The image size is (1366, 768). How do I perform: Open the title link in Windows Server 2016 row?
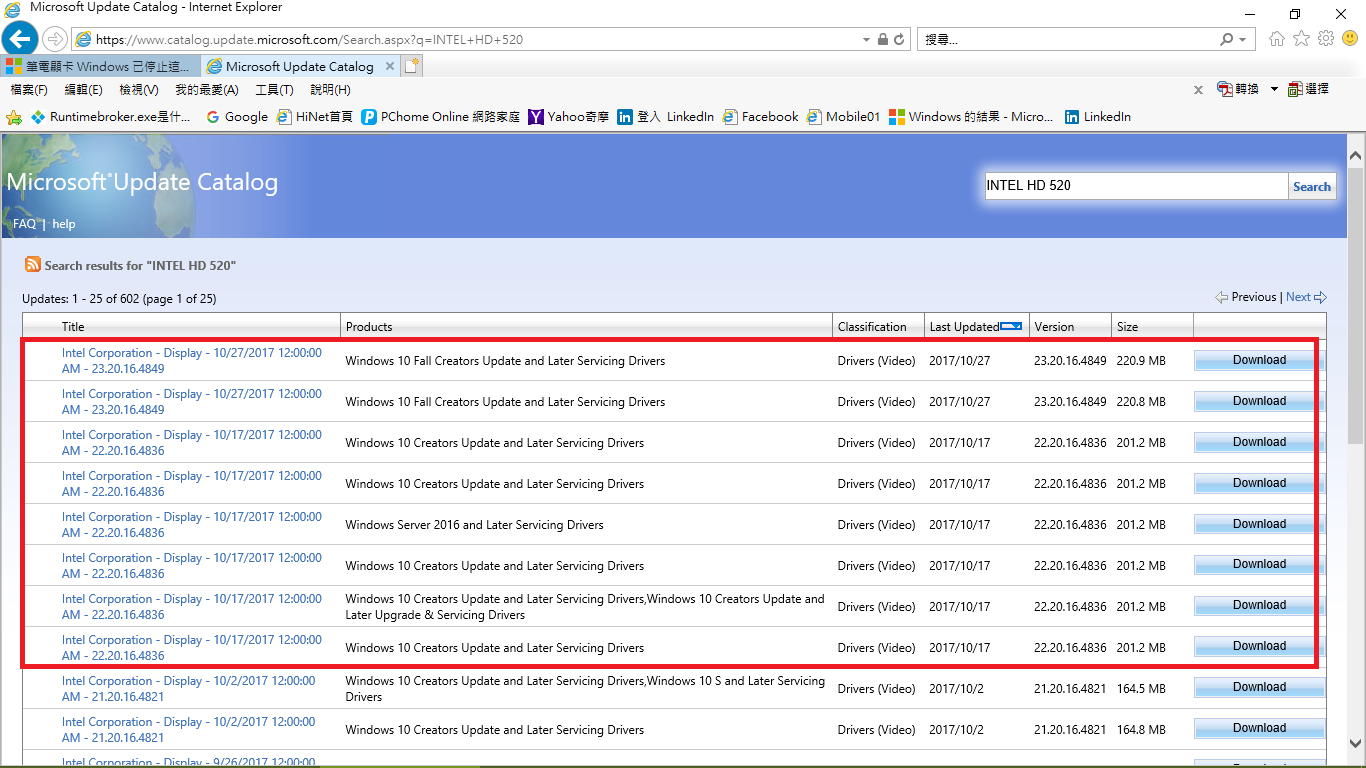[x=192, y=525]
